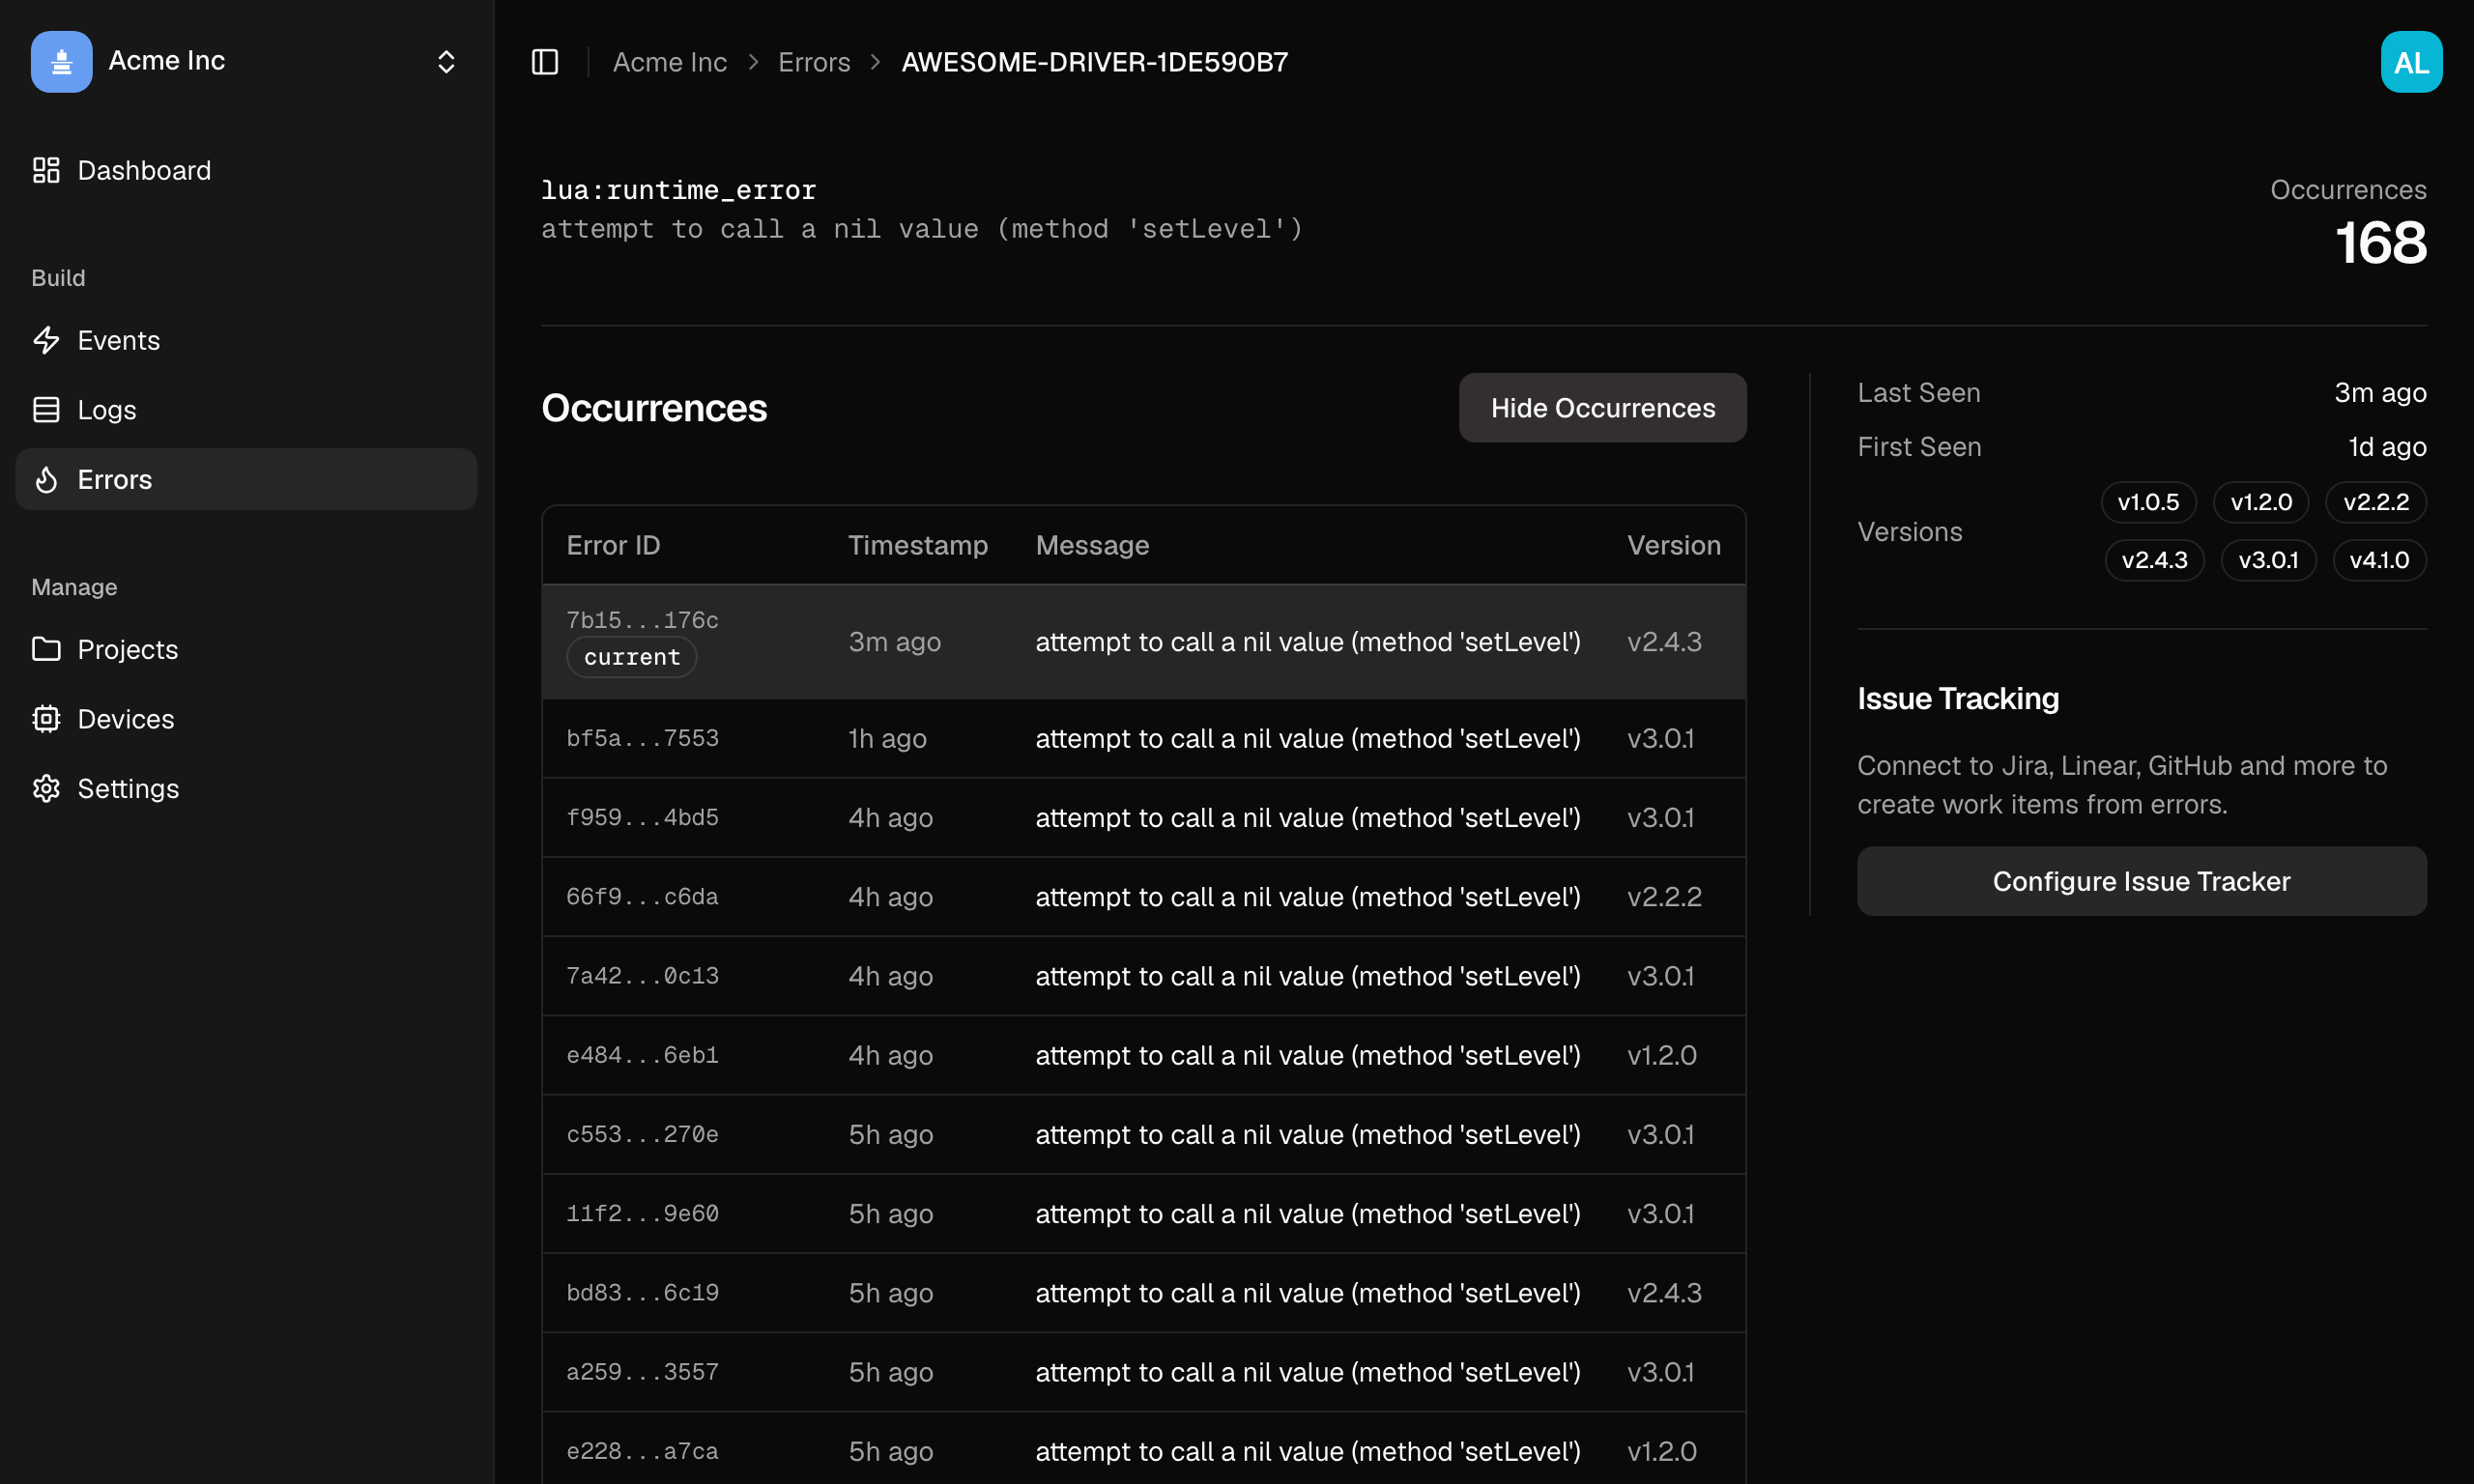2474x1484 pixels.
Task: Click the Last Seen 3m ago value
Action: (x=2380, y=393)
